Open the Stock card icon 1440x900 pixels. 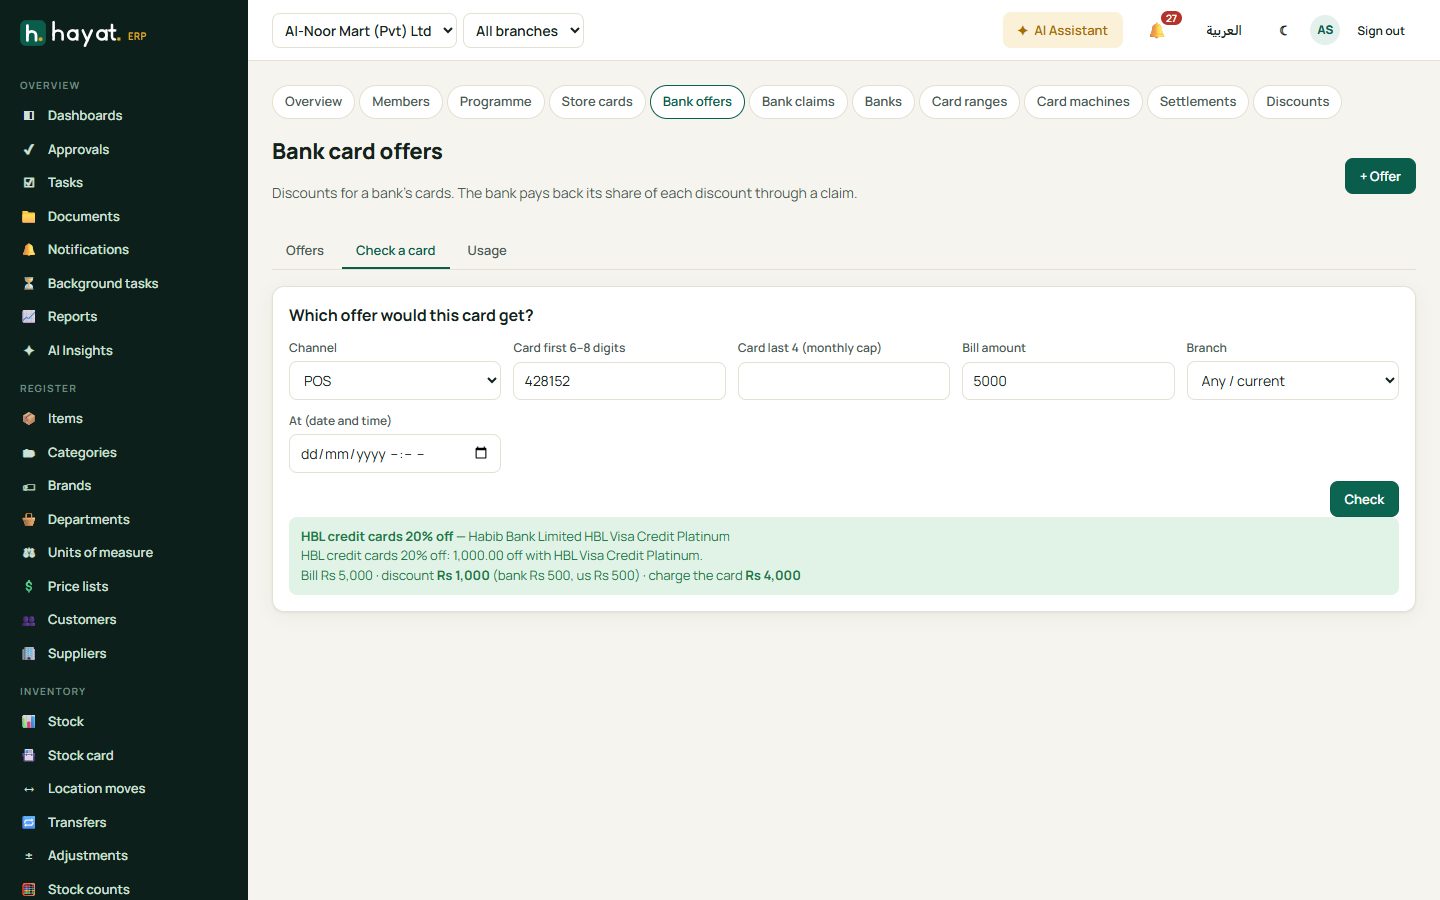tap(29, 756)
